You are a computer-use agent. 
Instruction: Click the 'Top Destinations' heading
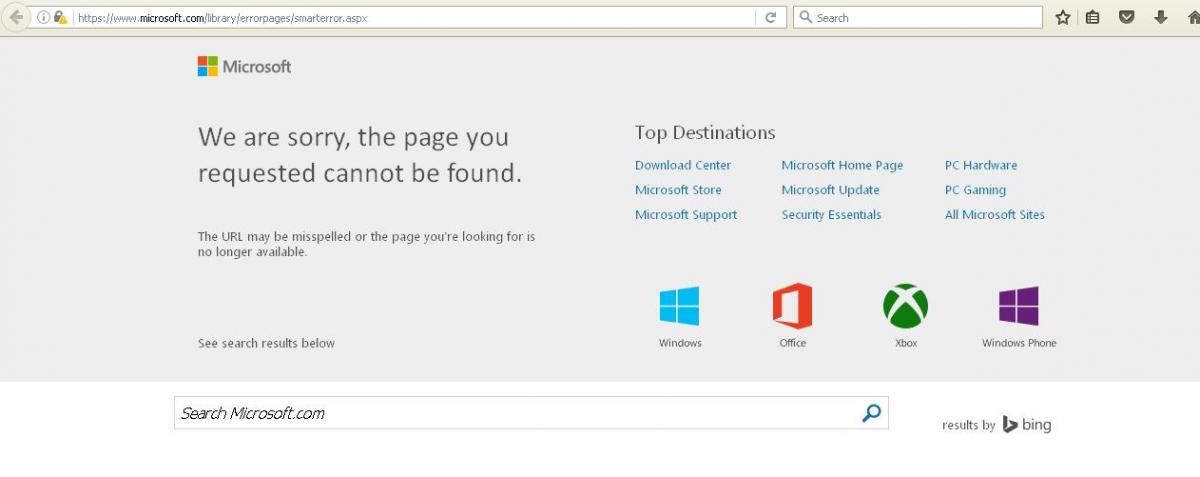(705, 133)
